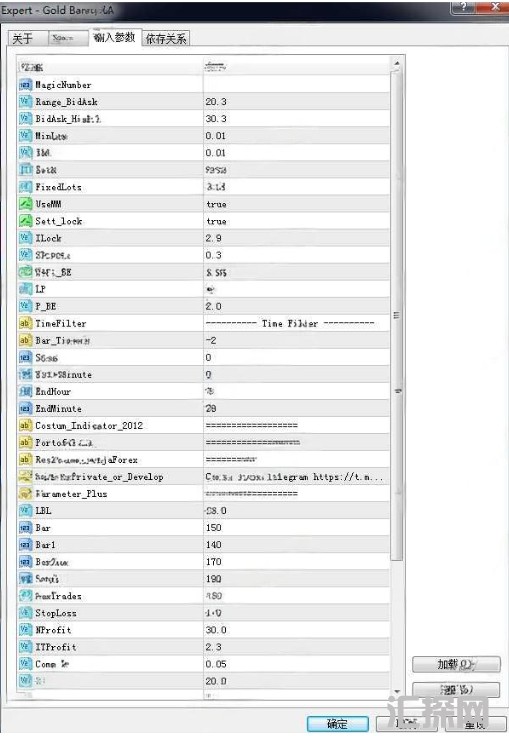Click the Range_BidAsk double type icon
Viewport: 509px width, 736px height.
25,102
